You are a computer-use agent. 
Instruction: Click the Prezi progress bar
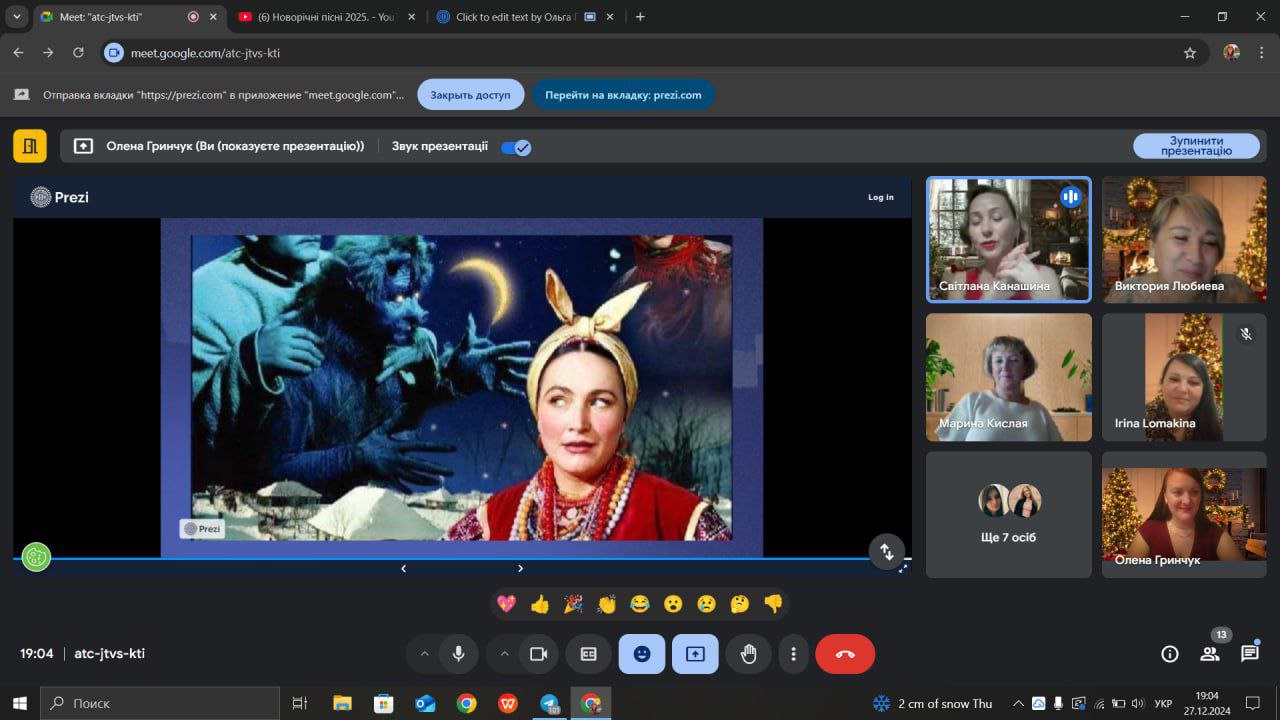pyautogui.click(x=462, y=559)
